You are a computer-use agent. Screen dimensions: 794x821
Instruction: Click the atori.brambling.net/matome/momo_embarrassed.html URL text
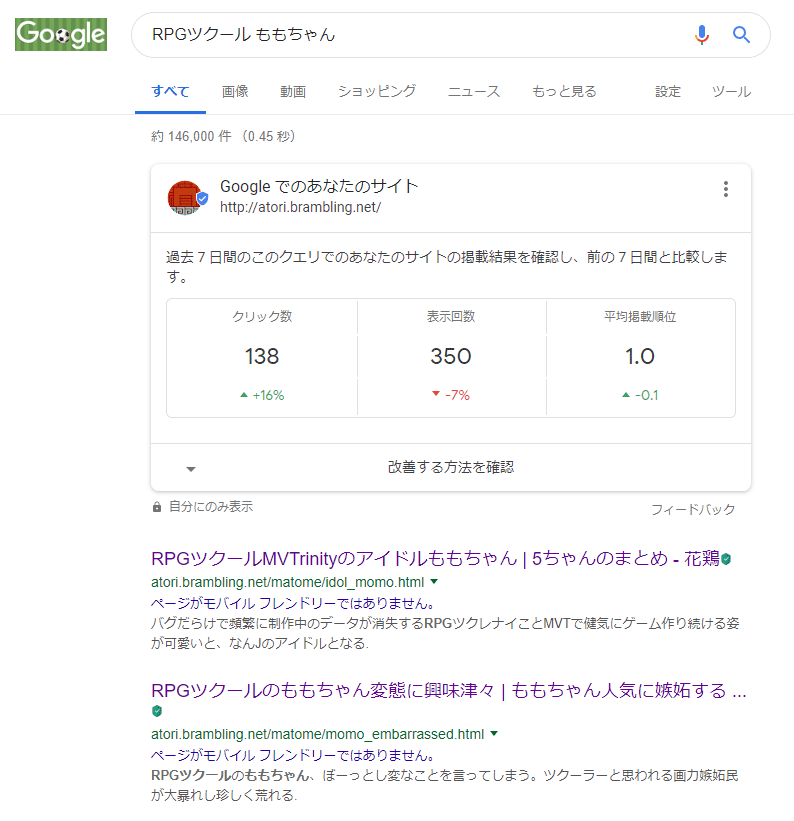tap(317, 734)
